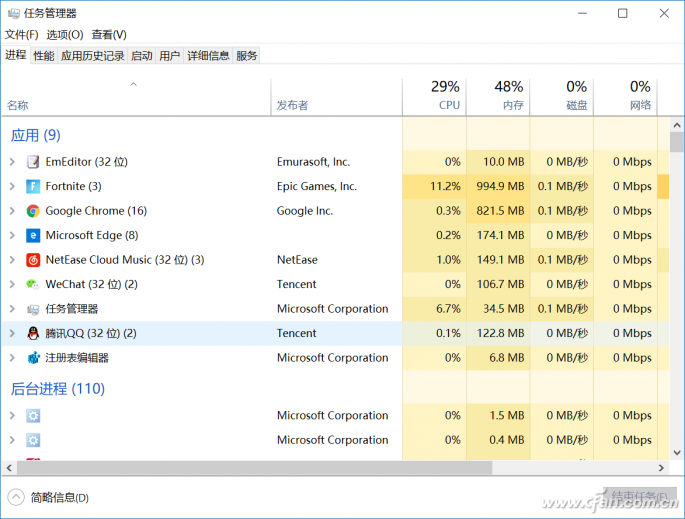
Task: Click Chrome's 821.5 MB memory cell
Action: point(498,211)
